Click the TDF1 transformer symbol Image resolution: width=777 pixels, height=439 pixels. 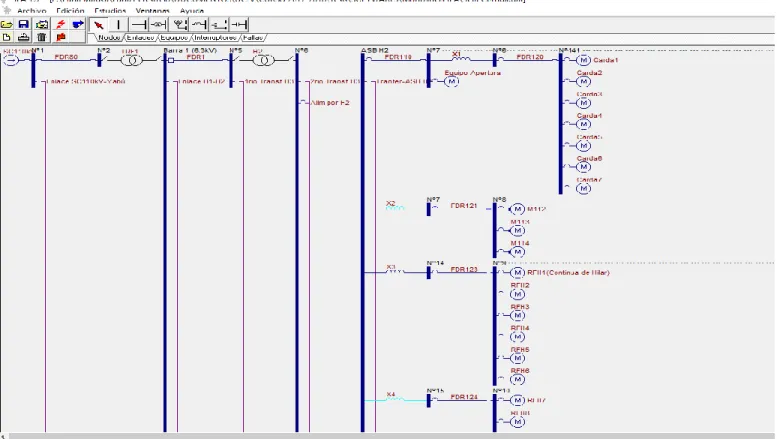[131, 60]
